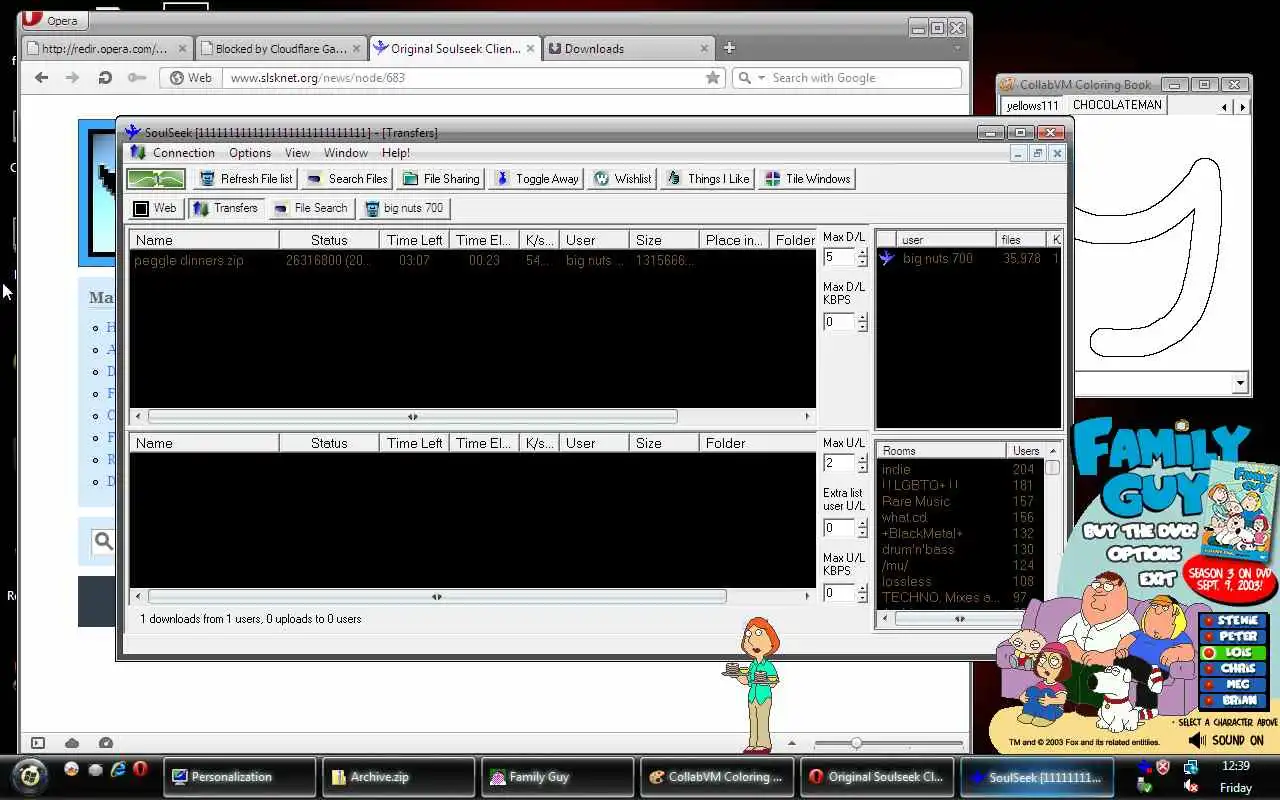Image resolution: width=1280 pixels, height=800 pixels.
Task: Click Tile Windows button
Action: [x=808, y=179]
